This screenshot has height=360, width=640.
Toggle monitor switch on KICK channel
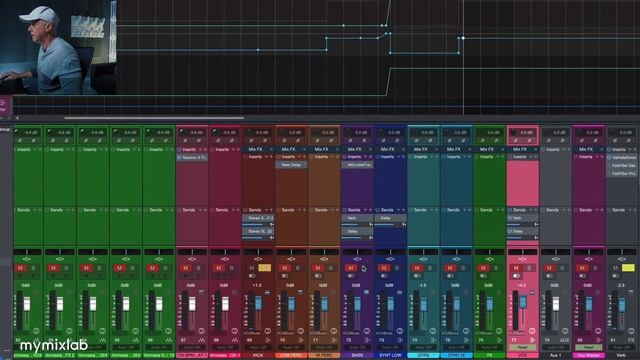click(252, 276)
